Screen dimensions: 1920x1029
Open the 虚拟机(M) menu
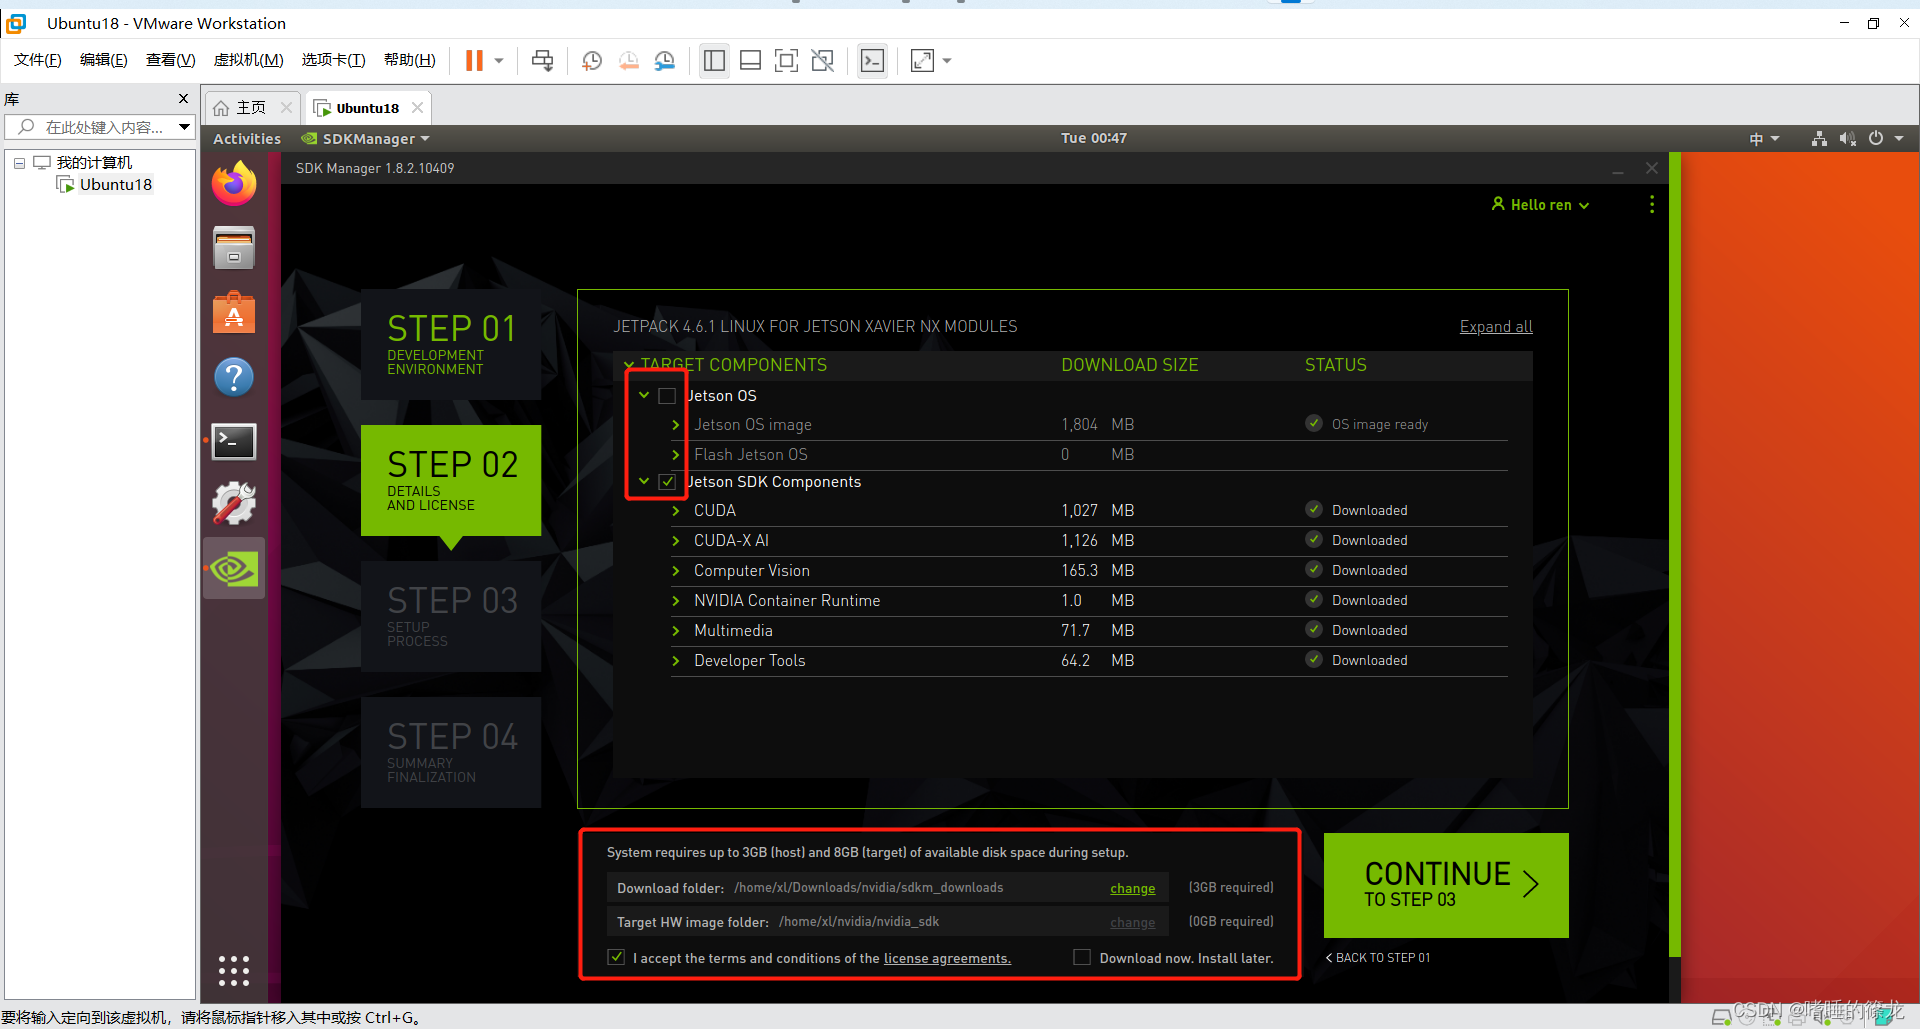tap(248, 60)
